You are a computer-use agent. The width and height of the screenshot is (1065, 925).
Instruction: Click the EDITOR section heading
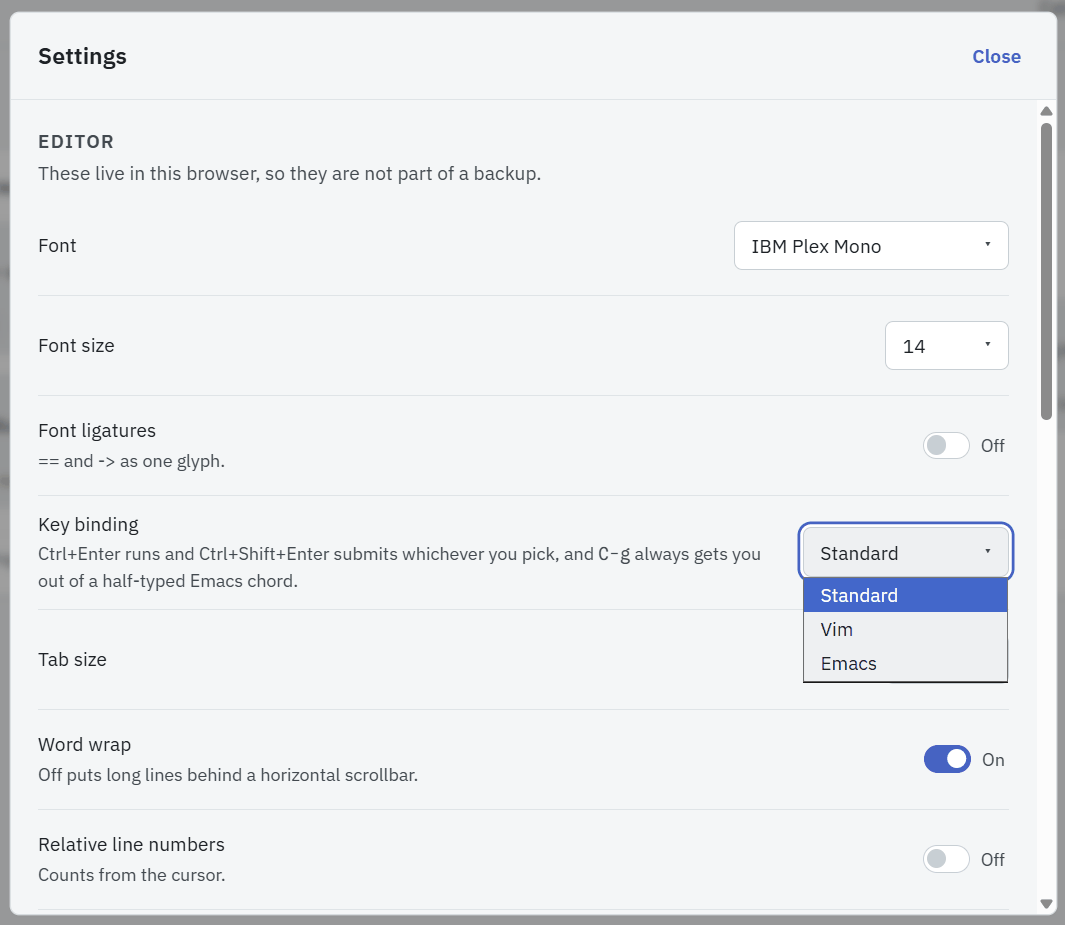(76, 142)
